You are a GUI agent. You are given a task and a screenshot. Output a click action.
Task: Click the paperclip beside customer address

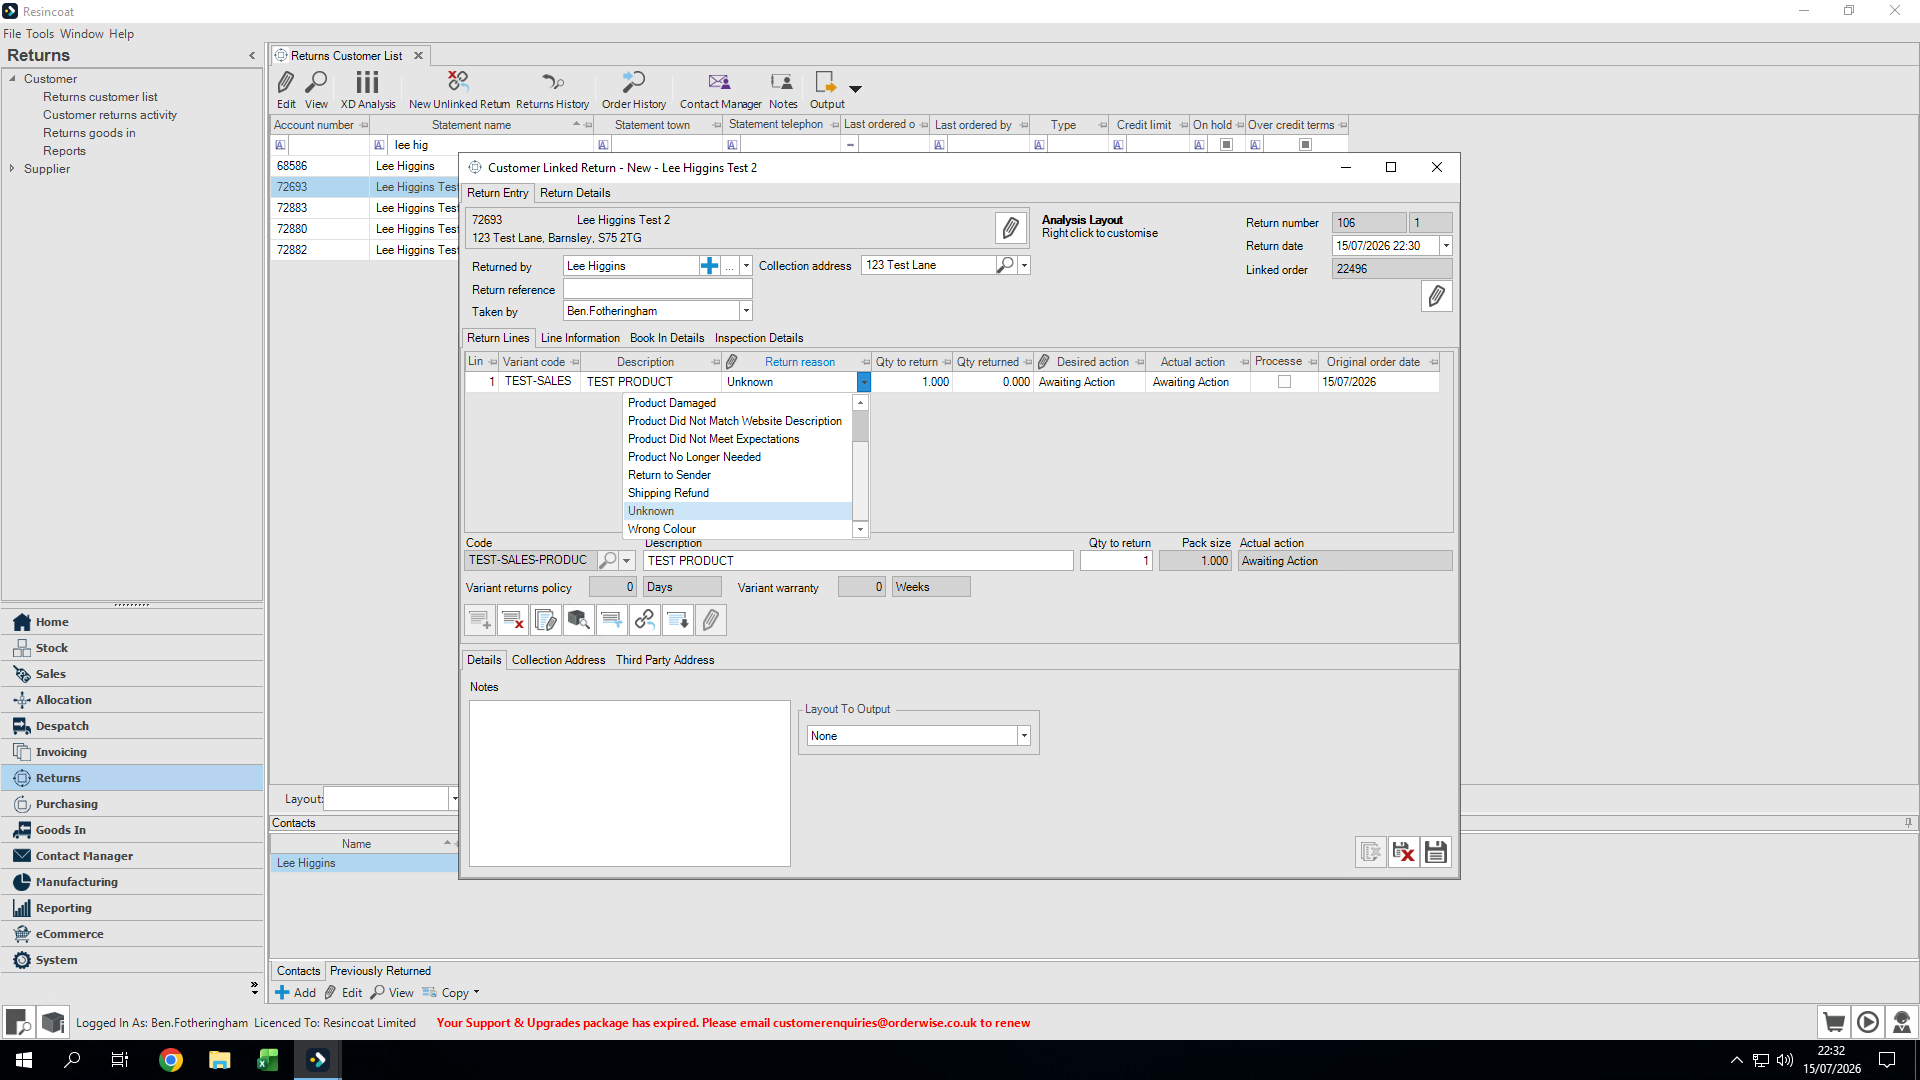(x=1010, y=228)
